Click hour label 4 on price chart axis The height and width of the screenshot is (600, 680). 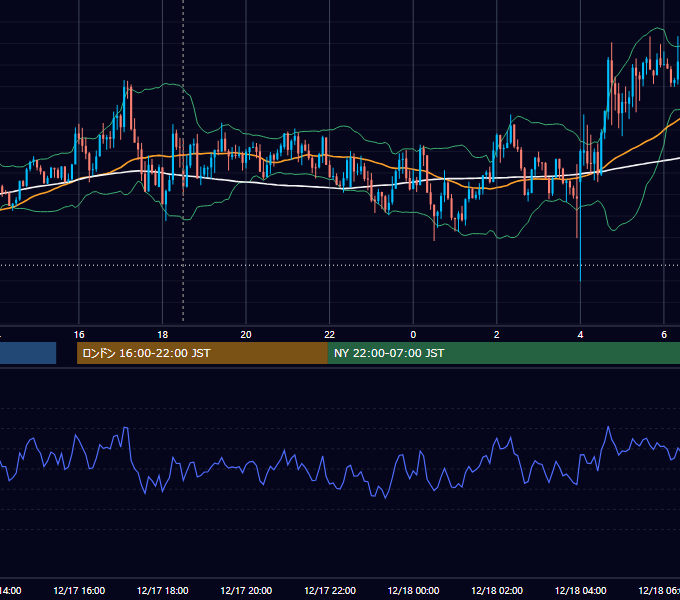pyautogui.click(x=580, y=335)
